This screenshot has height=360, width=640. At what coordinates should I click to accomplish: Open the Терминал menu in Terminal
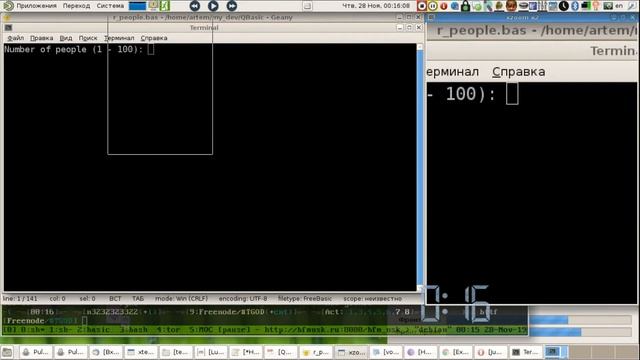coord(119,38)
